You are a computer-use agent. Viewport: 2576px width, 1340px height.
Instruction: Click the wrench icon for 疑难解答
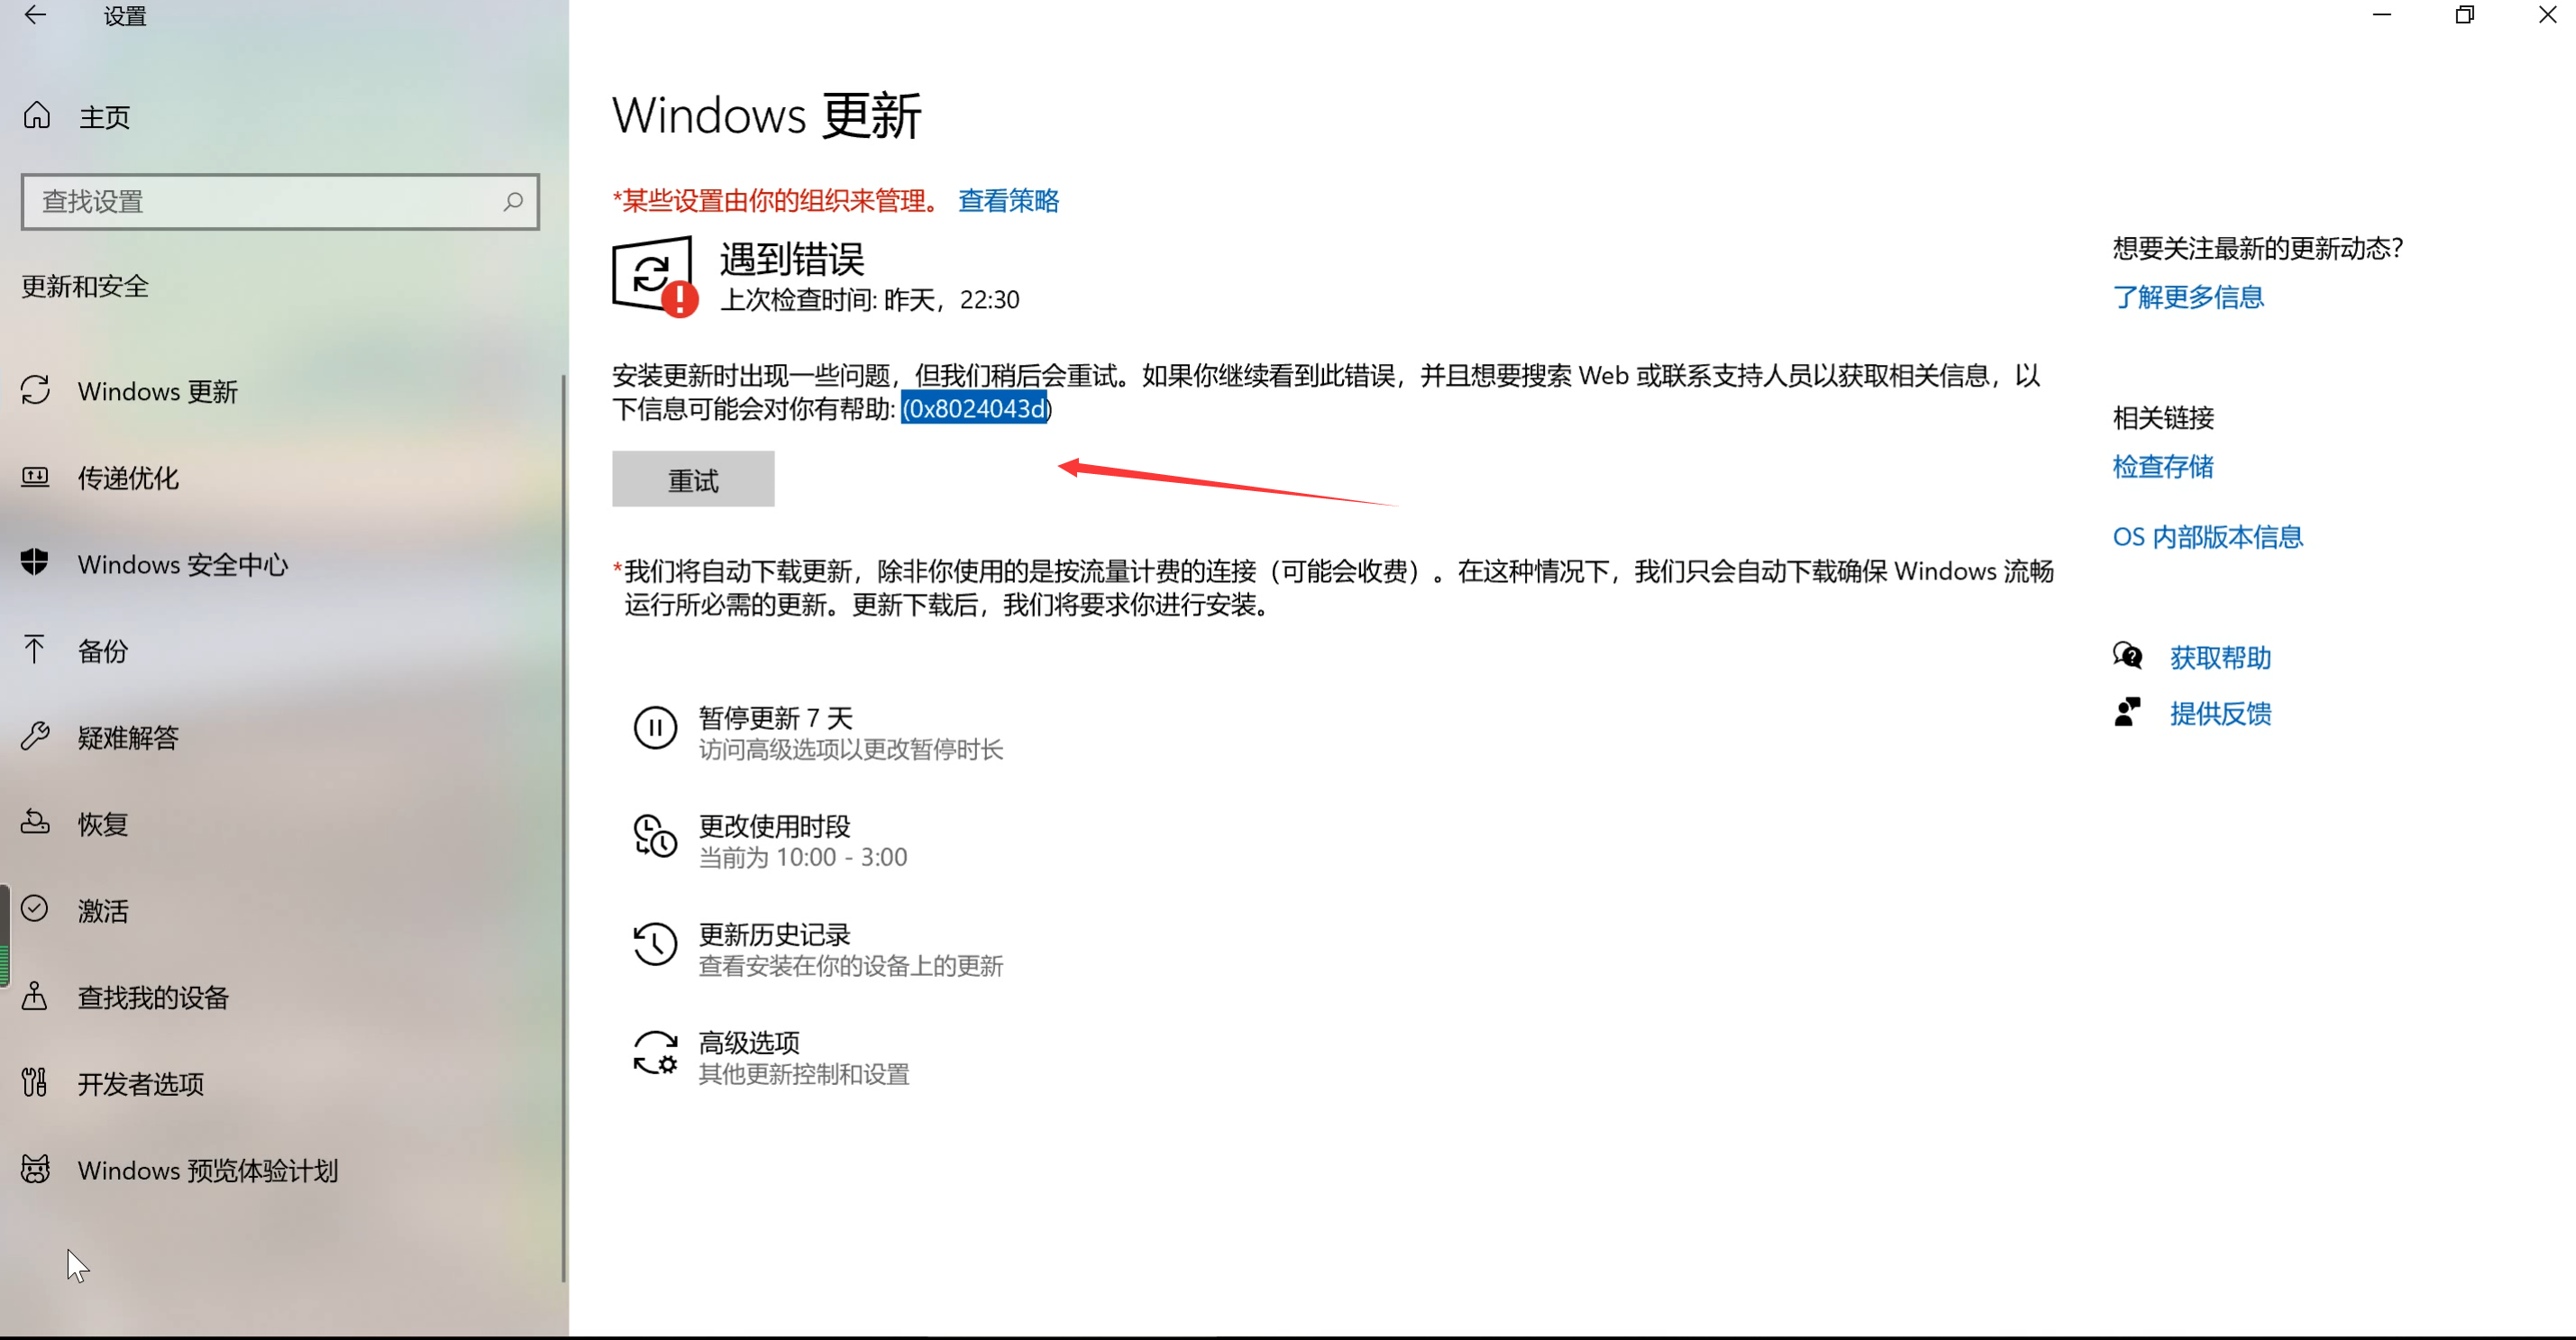coord(36,736)
